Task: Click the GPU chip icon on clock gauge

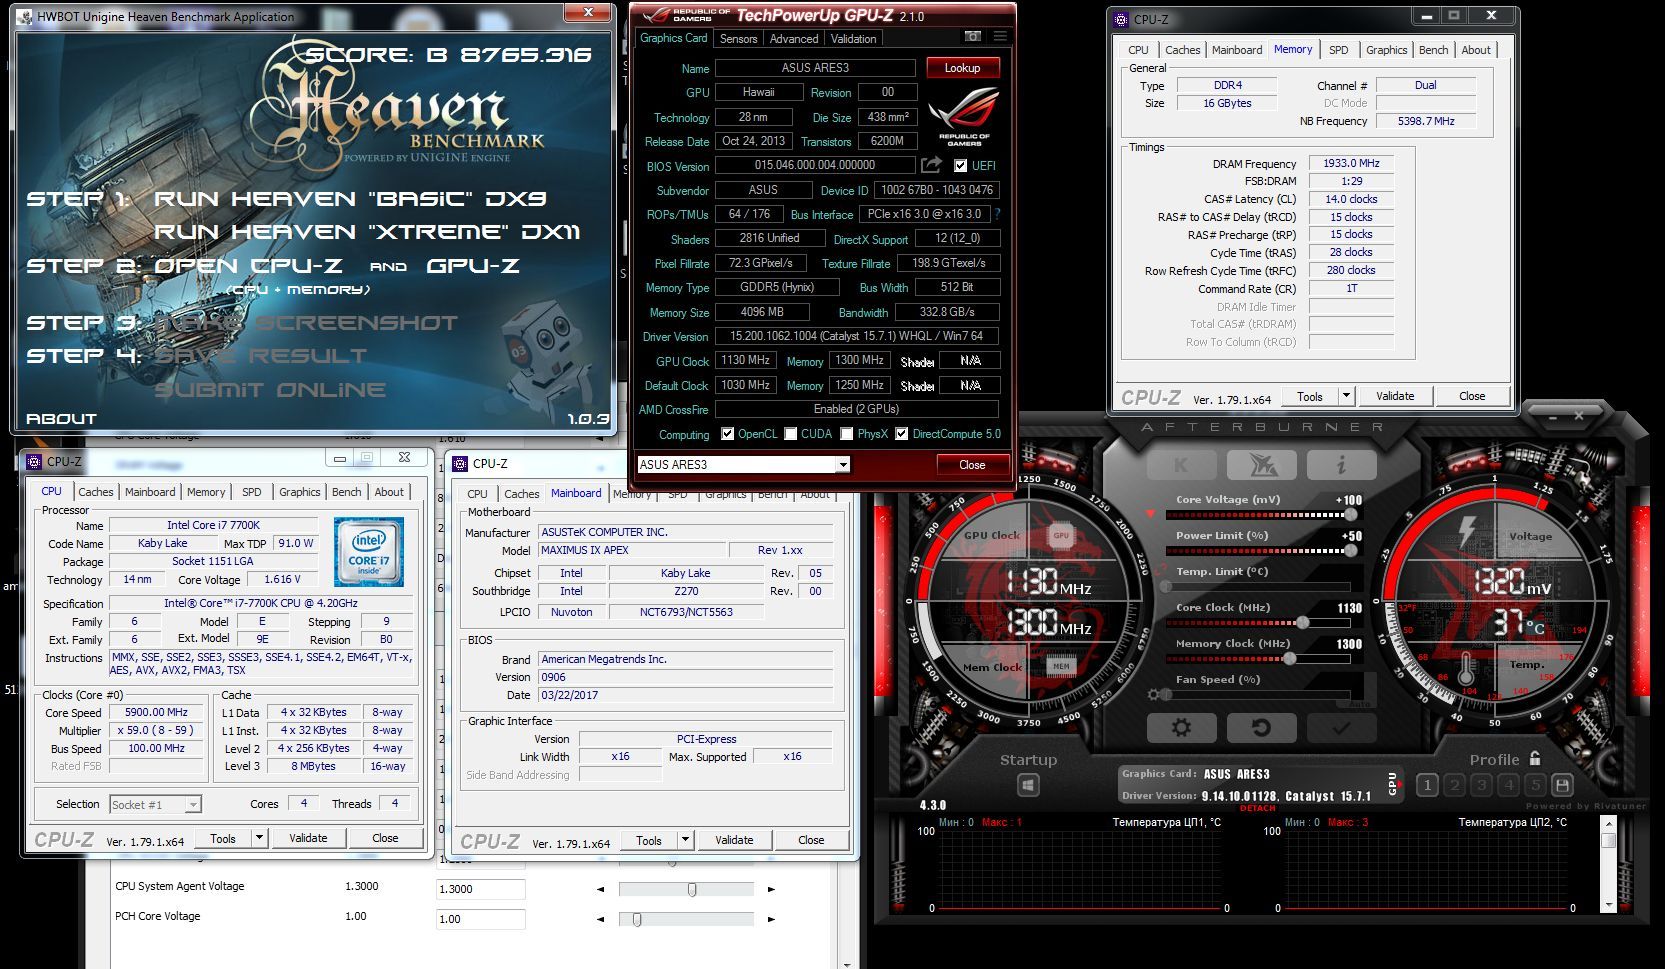Action: 1061,535
